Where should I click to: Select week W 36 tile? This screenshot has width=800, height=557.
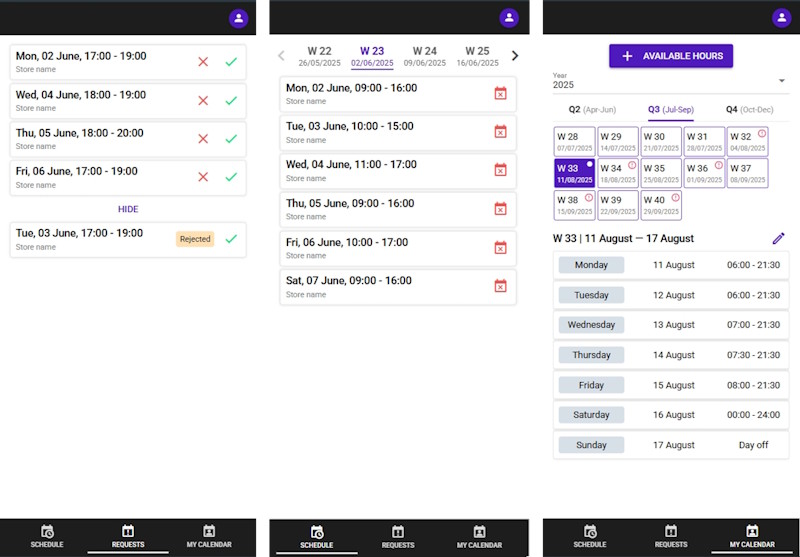point(704,173)
